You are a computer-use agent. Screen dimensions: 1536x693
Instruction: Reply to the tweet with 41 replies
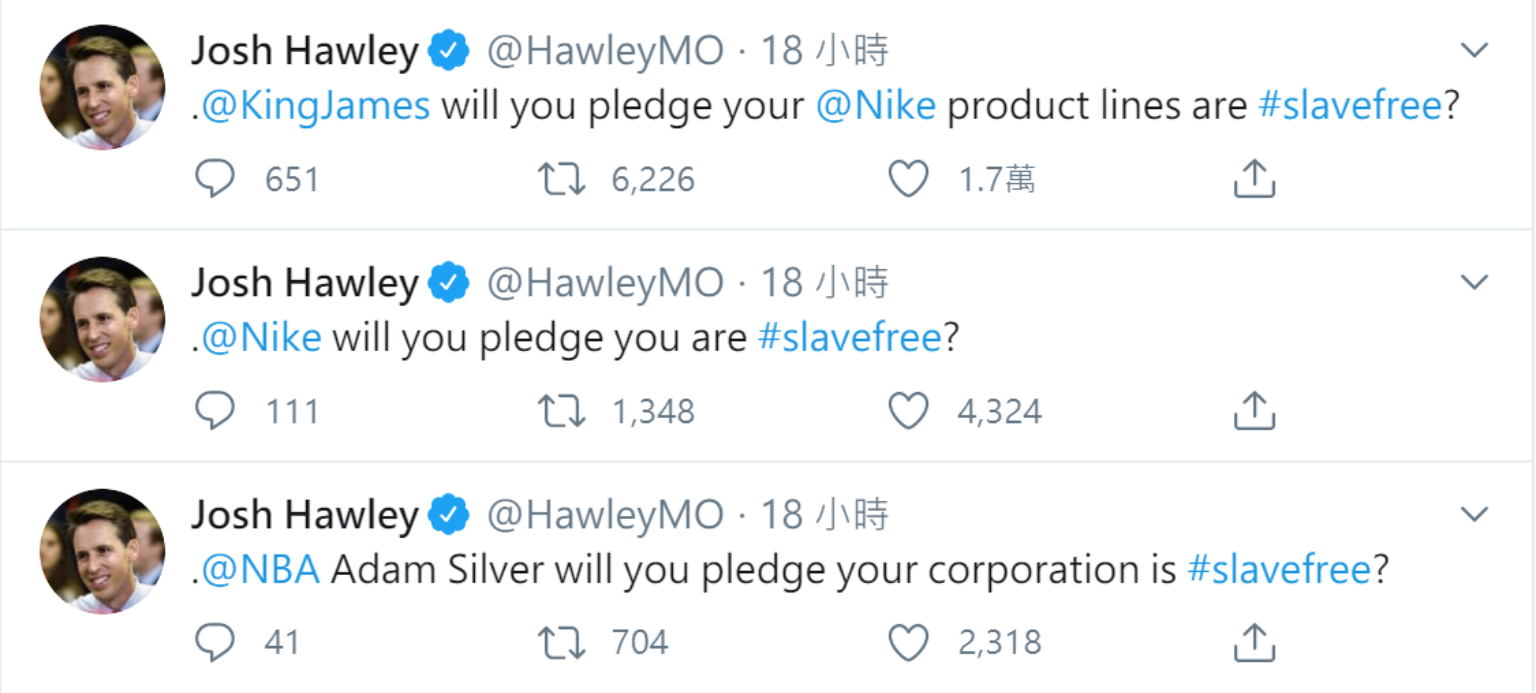click(x=214, y=642)
